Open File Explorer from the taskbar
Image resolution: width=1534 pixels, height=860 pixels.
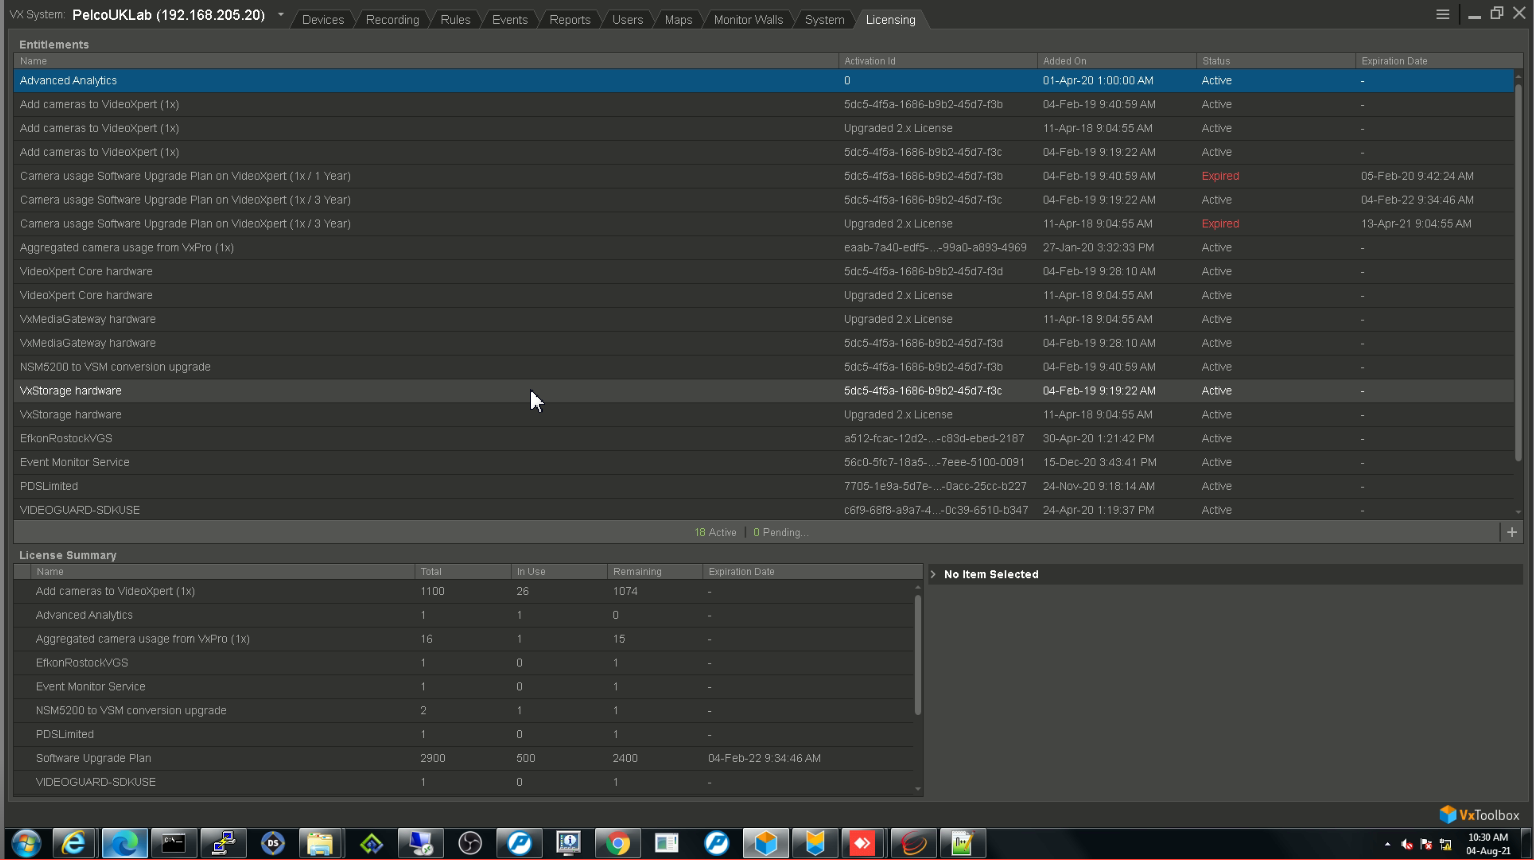[x=320, y=843]
